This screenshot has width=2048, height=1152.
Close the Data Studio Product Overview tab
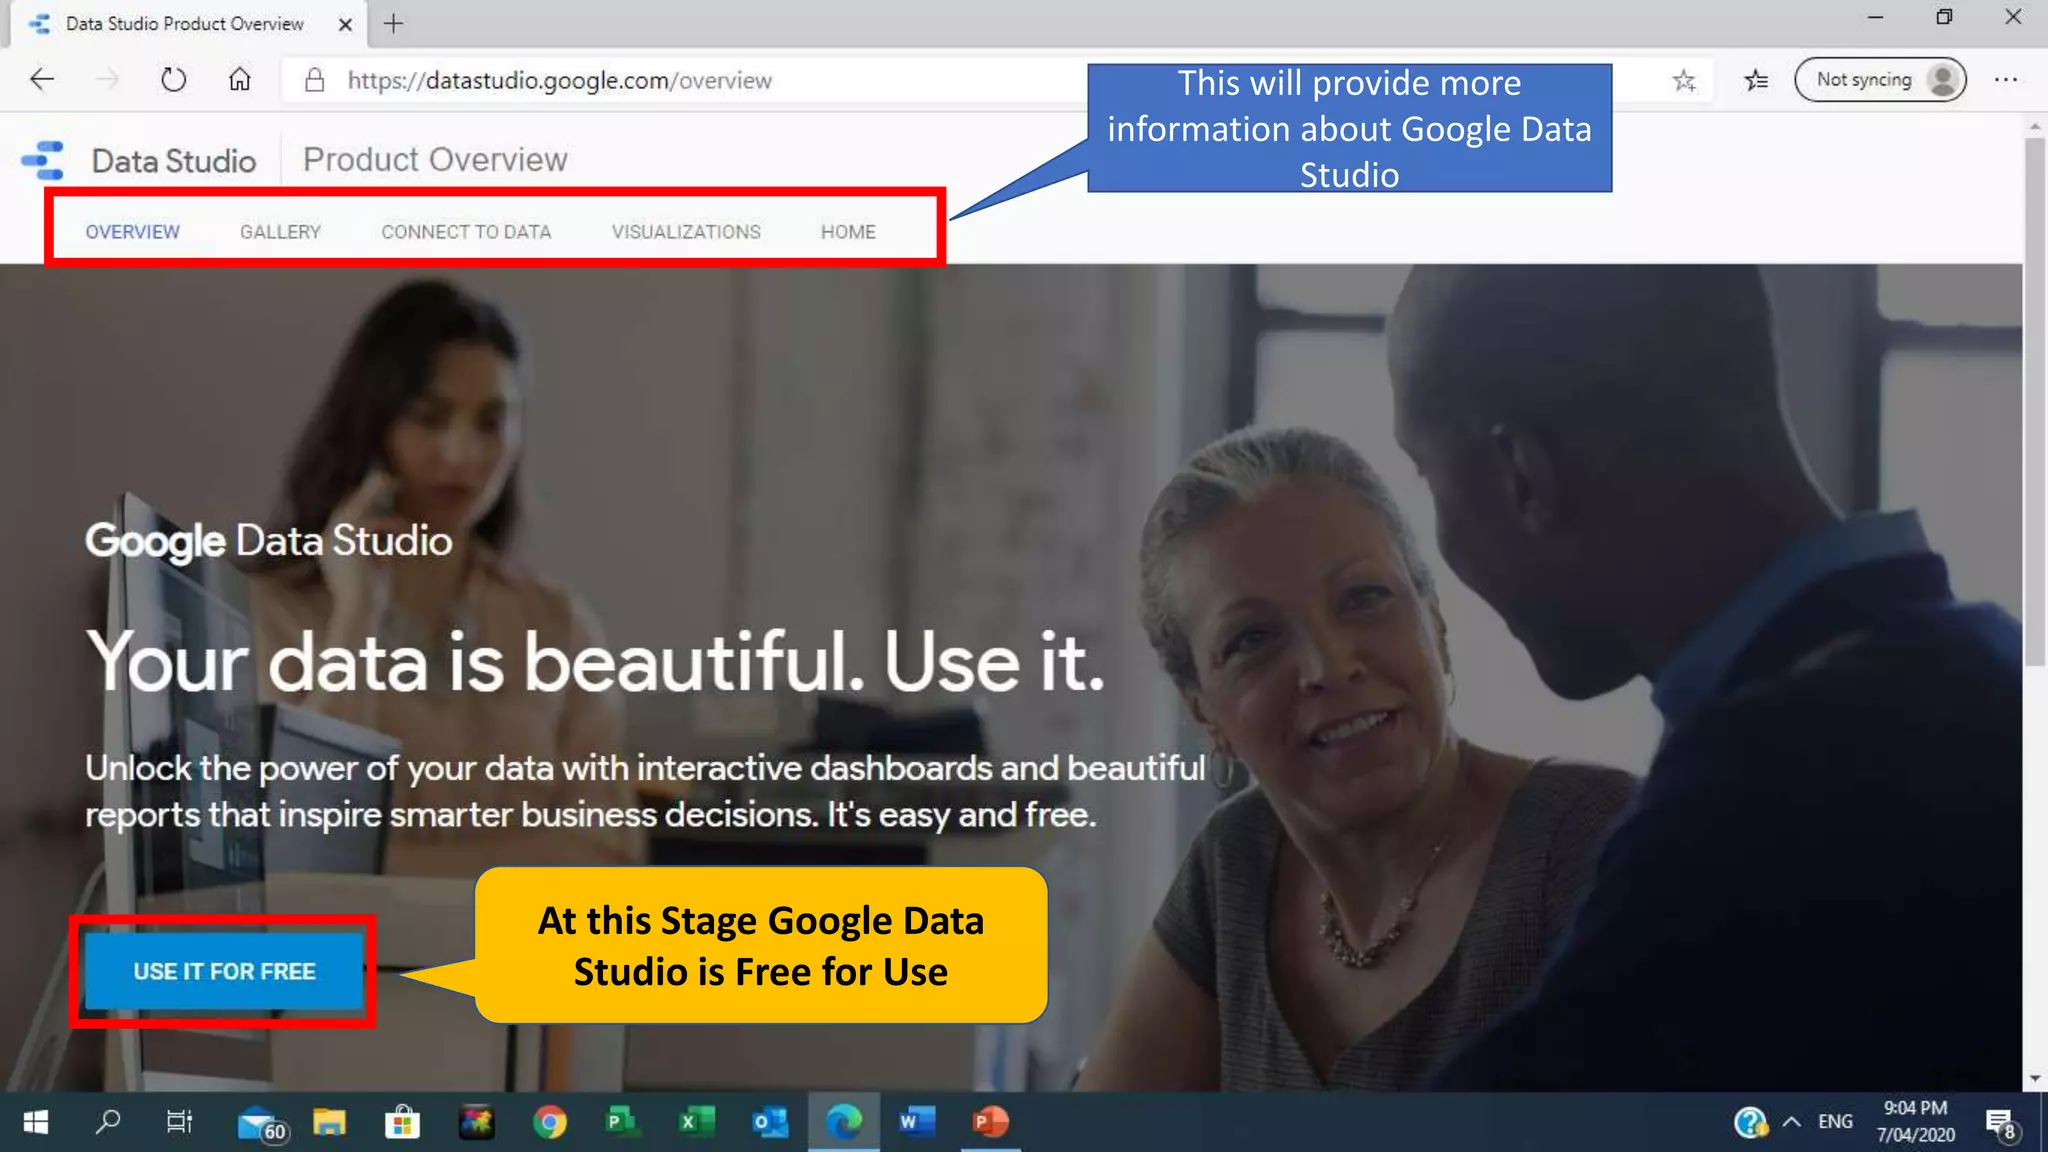(345, 24)
